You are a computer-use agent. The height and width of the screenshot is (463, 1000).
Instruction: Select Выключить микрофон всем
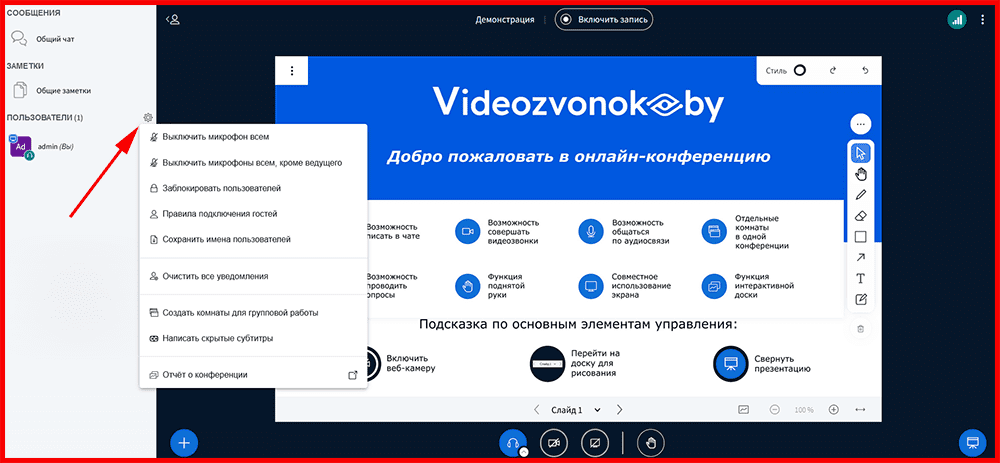[253, 136]
